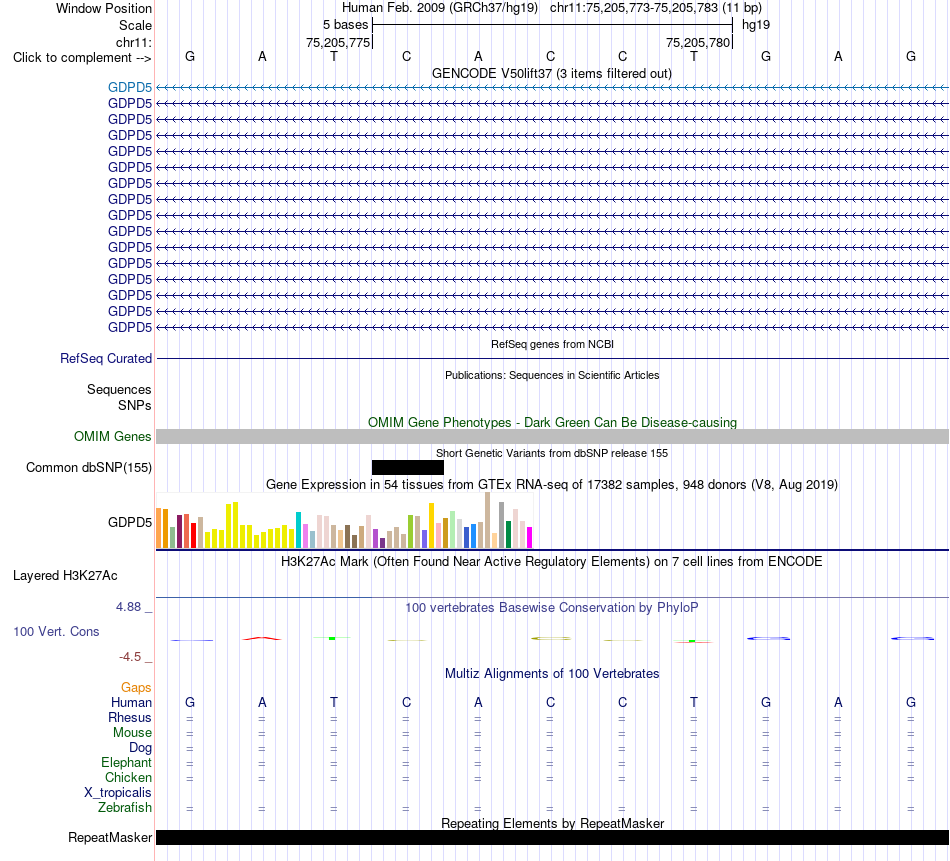Click the Elephant species label
The height and width of the screenshot is (861, 950).
(126, 762)
